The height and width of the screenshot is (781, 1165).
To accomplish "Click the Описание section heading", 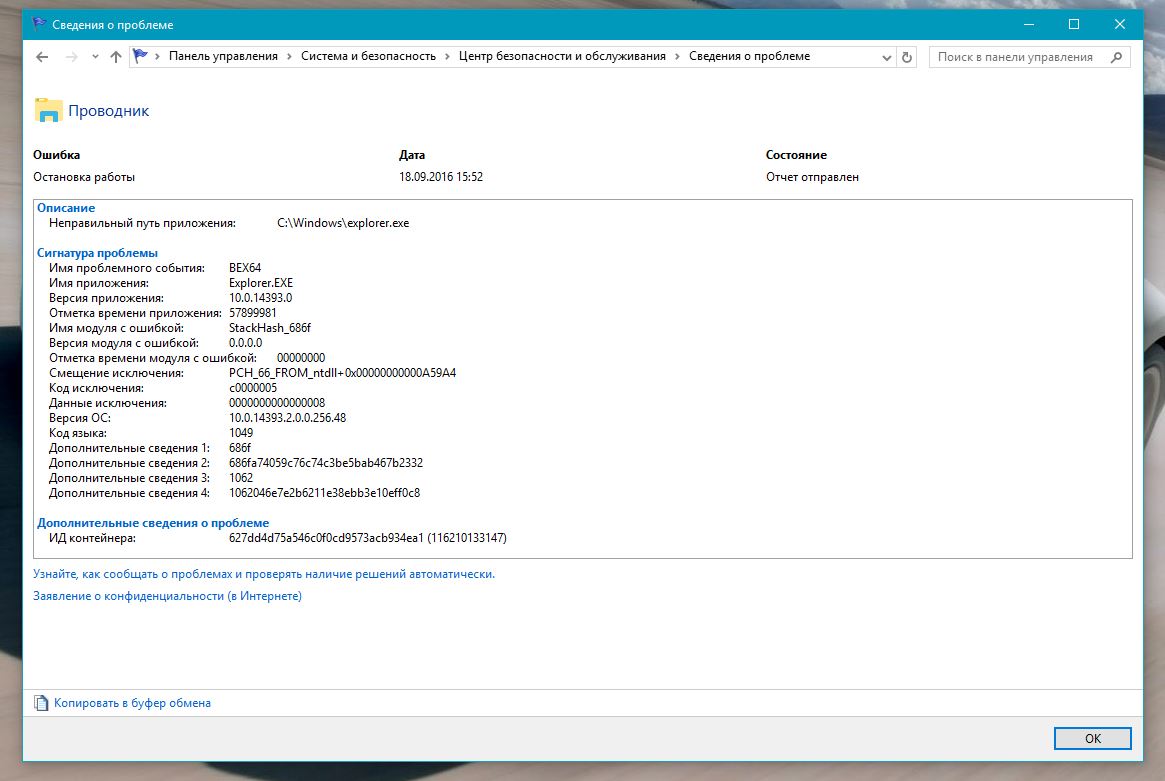I will 66,208.
